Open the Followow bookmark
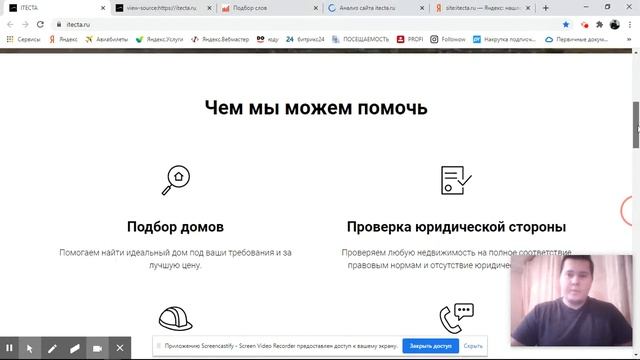Viewport: 640px width, 360px height. click(x=448, y=39)
